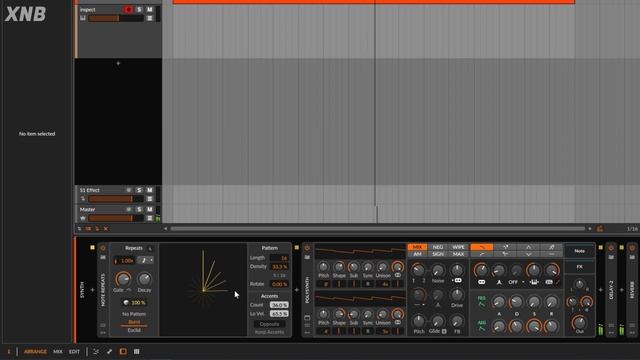Open the Polysynth Note section

[579, 251]
